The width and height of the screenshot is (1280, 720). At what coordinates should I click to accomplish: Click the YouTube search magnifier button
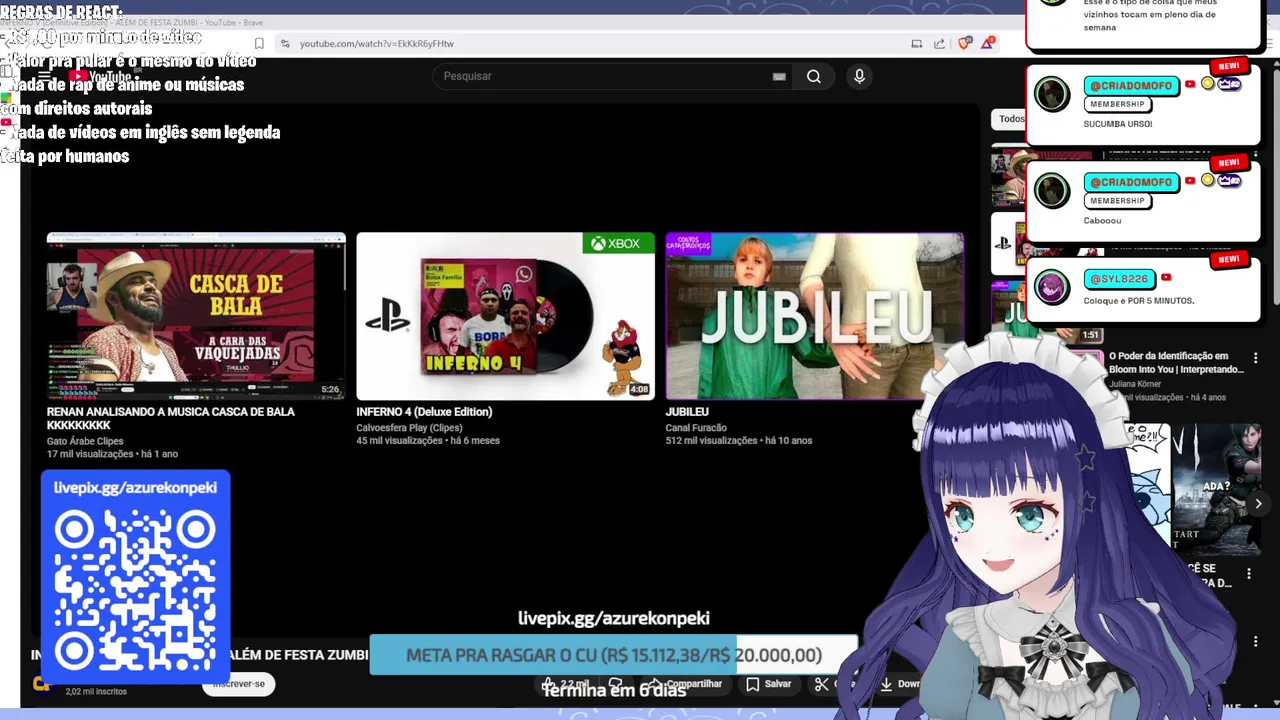coord(814,76)
